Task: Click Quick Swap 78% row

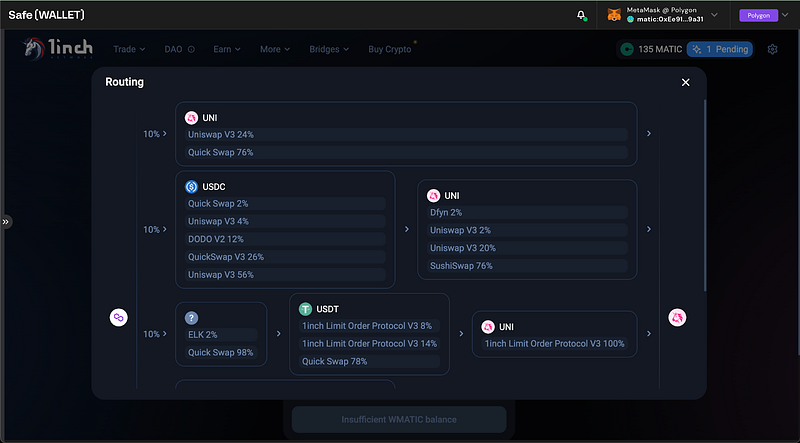Action: tap(369, 361)
